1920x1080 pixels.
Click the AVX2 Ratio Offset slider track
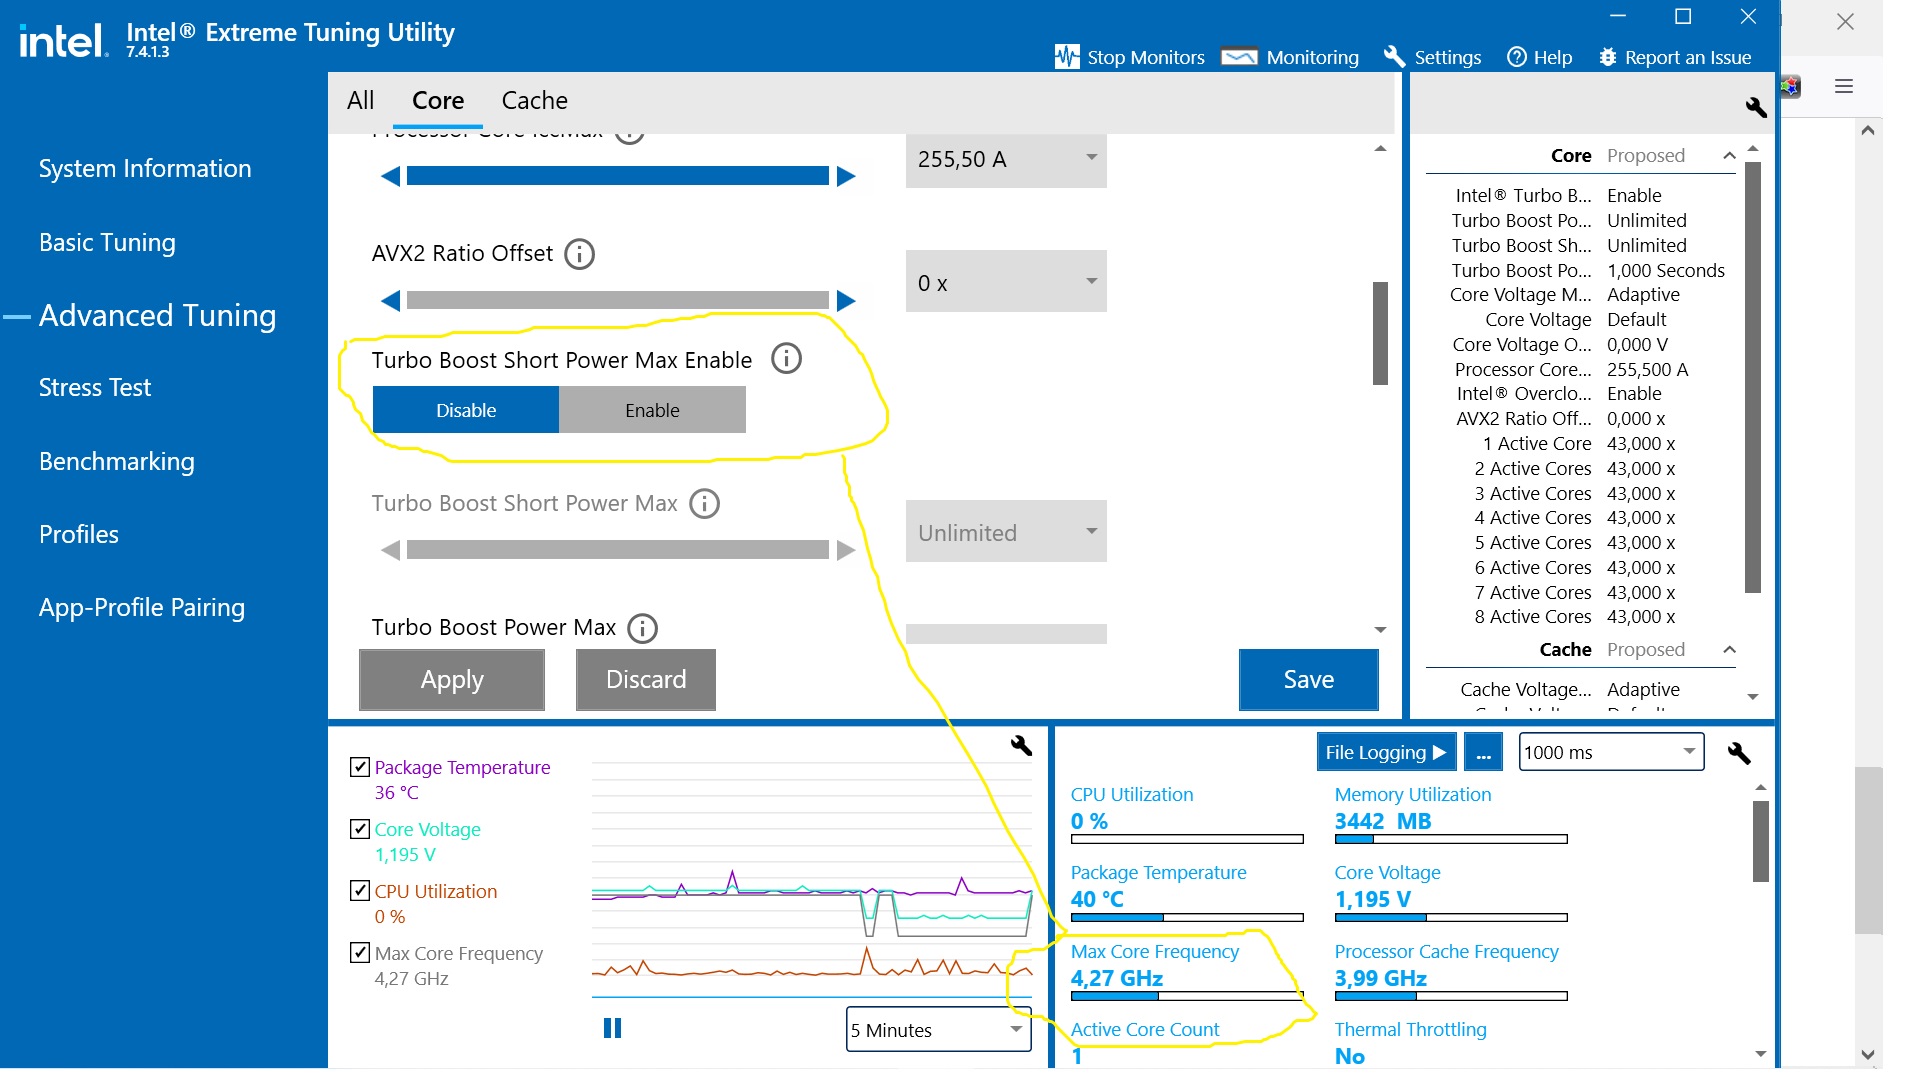tap(618, 300)
